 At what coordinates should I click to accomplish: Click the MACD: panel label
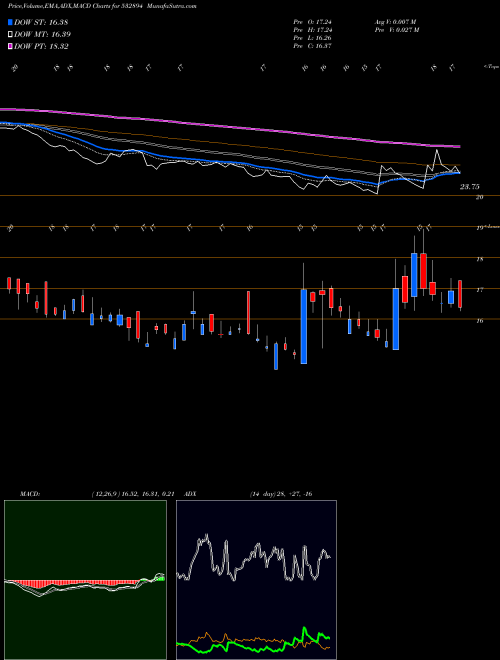pyautogui.click(x=30, y=494)
